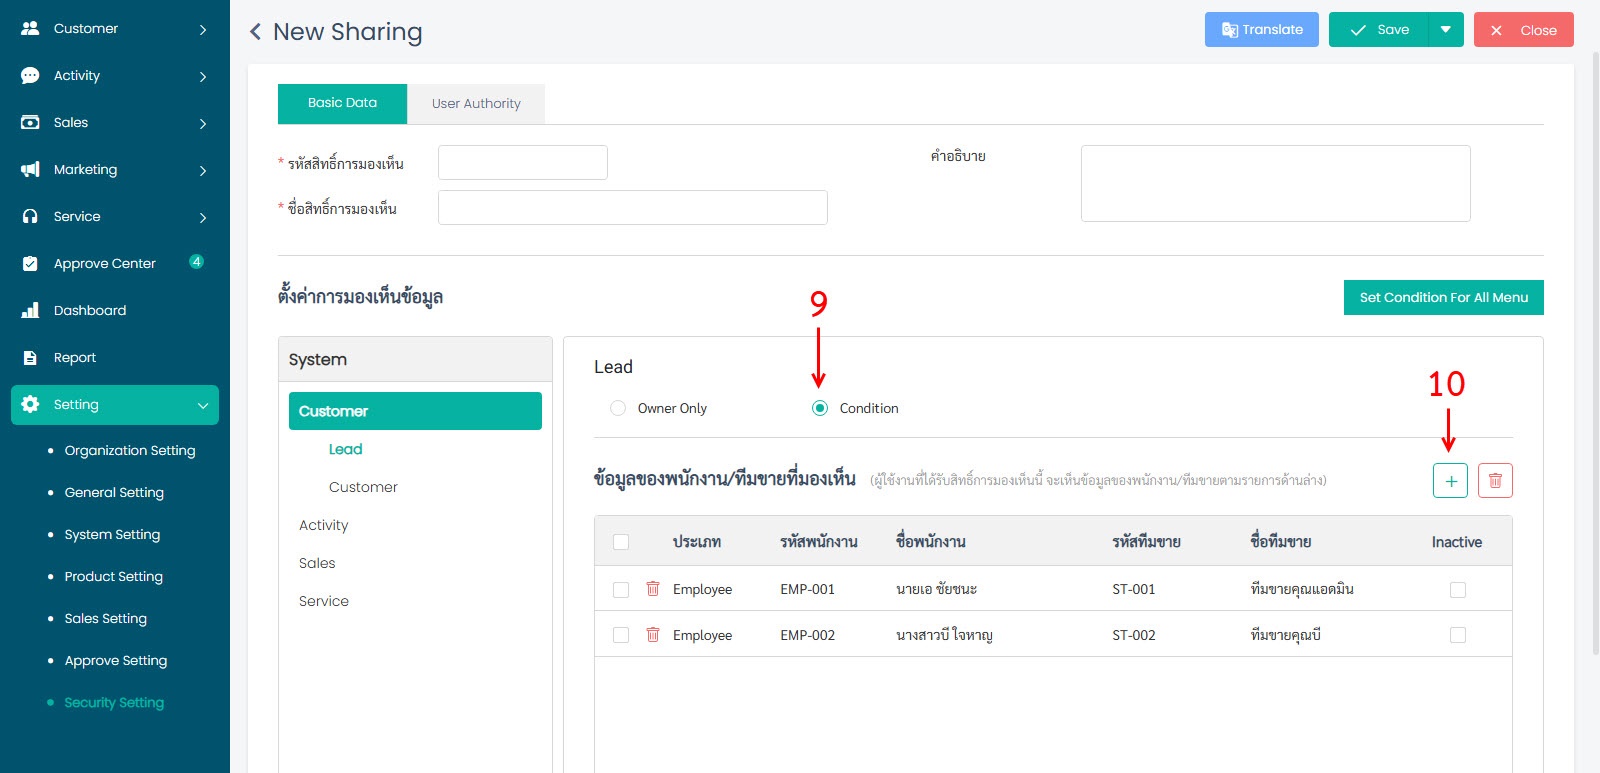Switch to the User Authority tab
The height and width of the screenshot is (773, 1600).
[x=476, y=104]
